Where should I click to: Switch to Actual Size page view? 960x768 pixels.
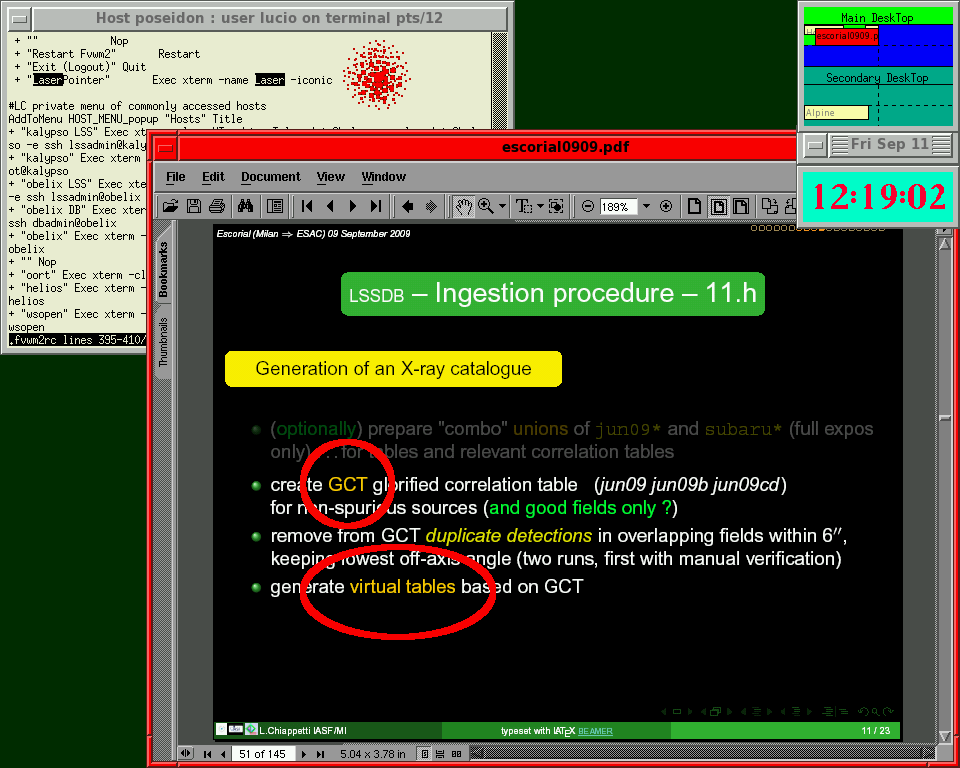coord(694,206)
